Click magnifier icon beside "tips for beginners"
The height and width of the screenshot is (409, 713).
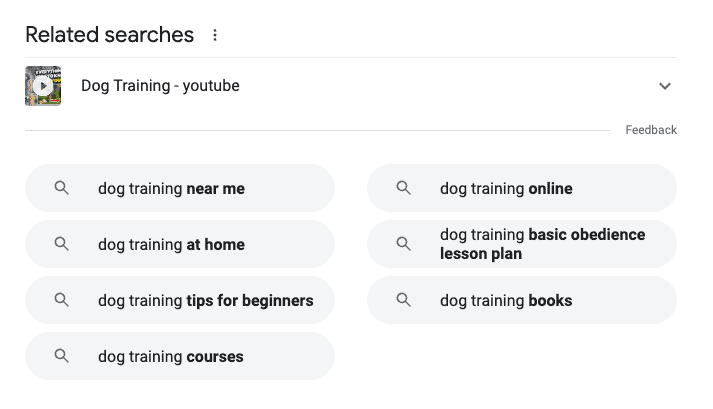(62, 300)
